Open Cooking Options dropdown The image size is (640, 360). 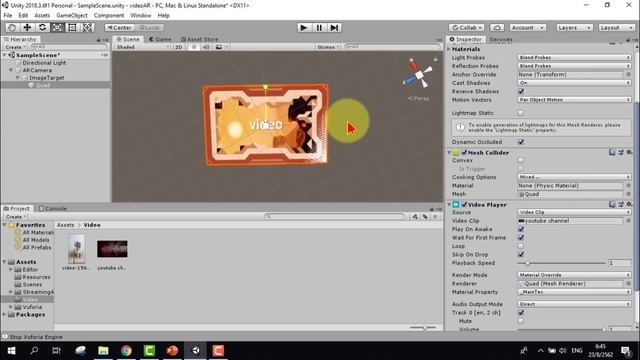tap(574, 177)
